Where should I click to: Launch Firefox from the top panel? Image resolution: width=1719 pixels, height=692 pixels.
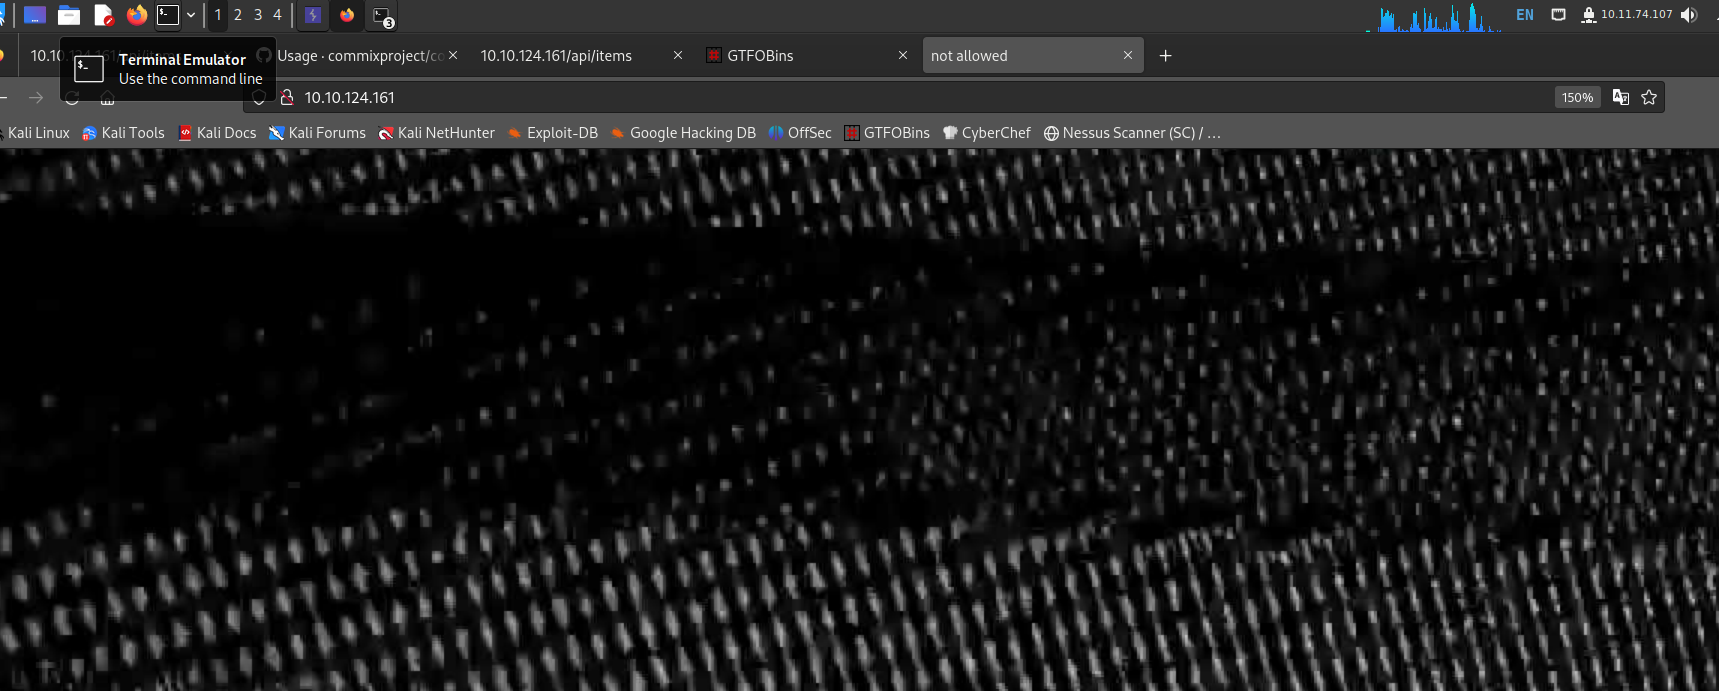click(137, 15)
